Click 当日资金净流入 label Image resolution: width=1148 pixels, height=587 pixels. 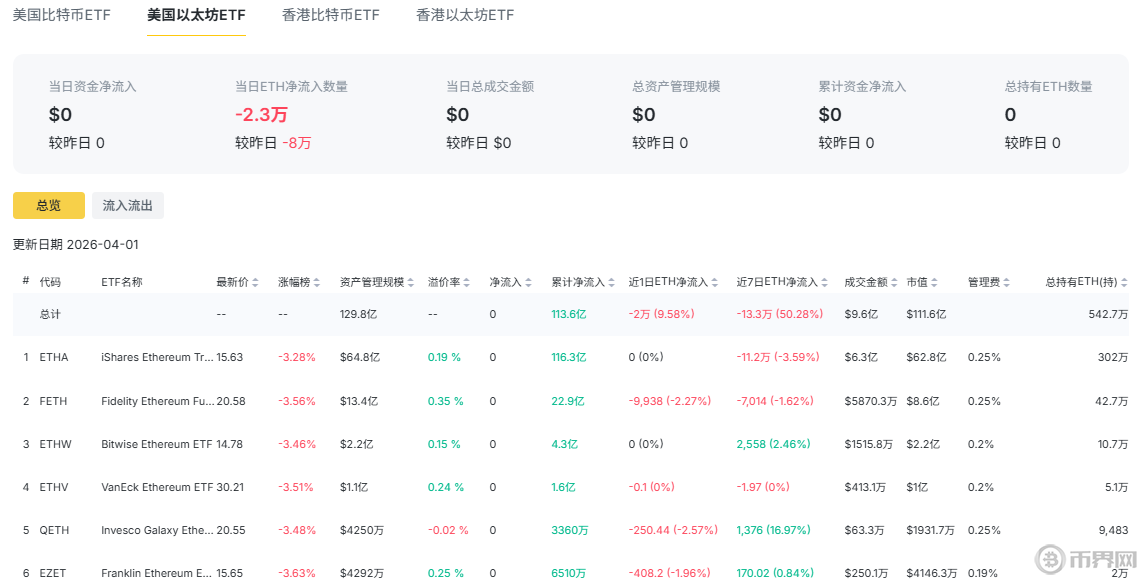pos(92,86)
